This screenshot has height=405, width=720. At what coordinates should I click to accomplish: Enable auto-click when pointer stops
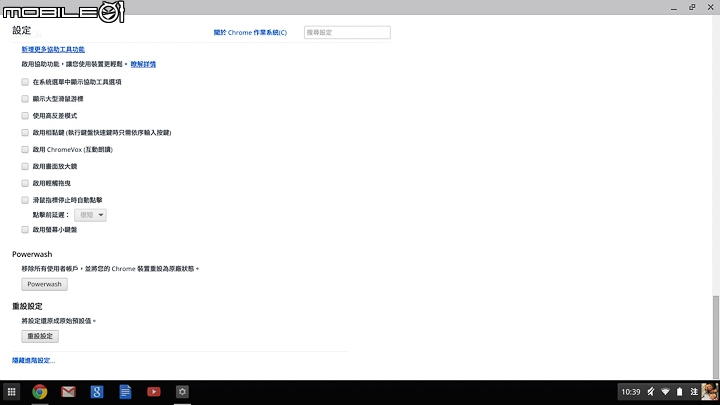[25, 200]
